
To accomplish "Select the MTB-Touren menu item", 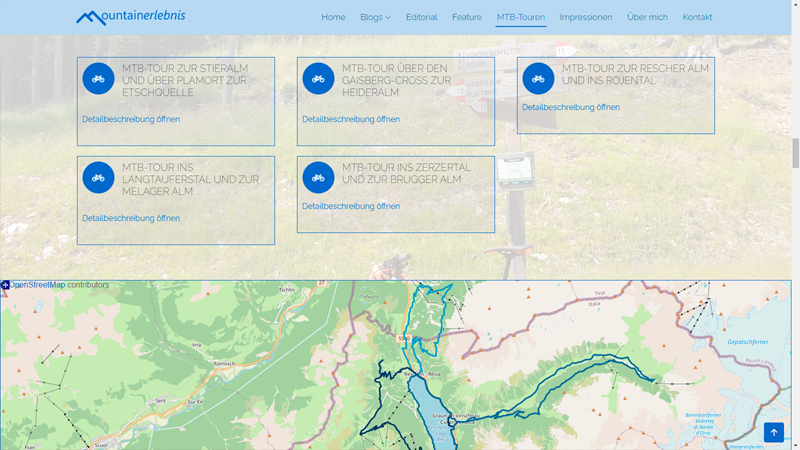I will 520,17.
